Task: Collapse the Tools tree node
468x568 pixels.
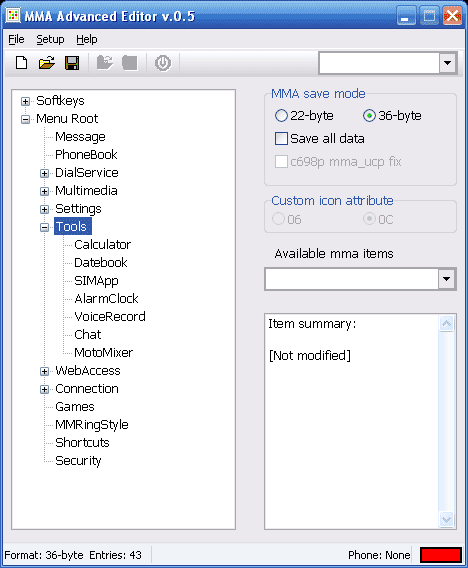Action: click(44, 227)
